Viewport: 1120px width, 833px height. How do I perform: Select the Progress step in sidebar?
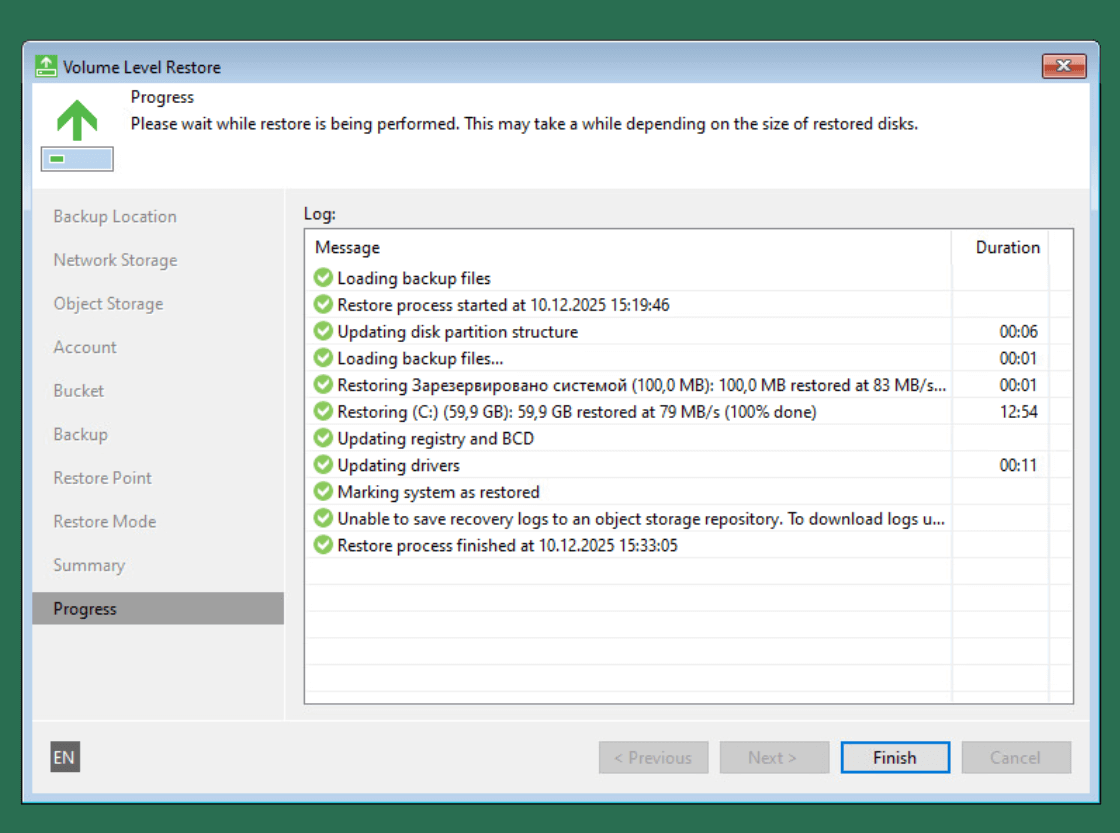pos(85,609)
